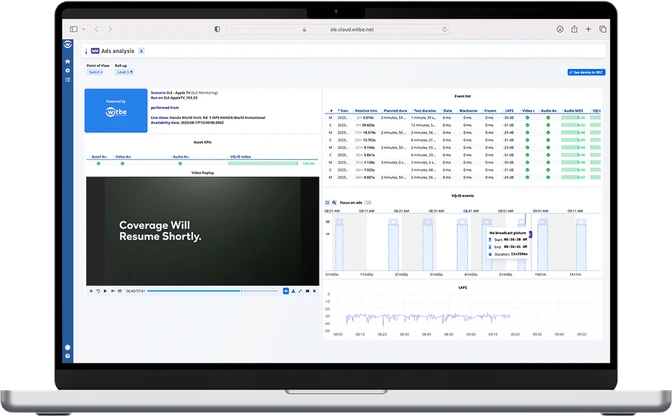The image size is (672, 416).
Task: Go to Home in the left sidebar
Action: 67,61
